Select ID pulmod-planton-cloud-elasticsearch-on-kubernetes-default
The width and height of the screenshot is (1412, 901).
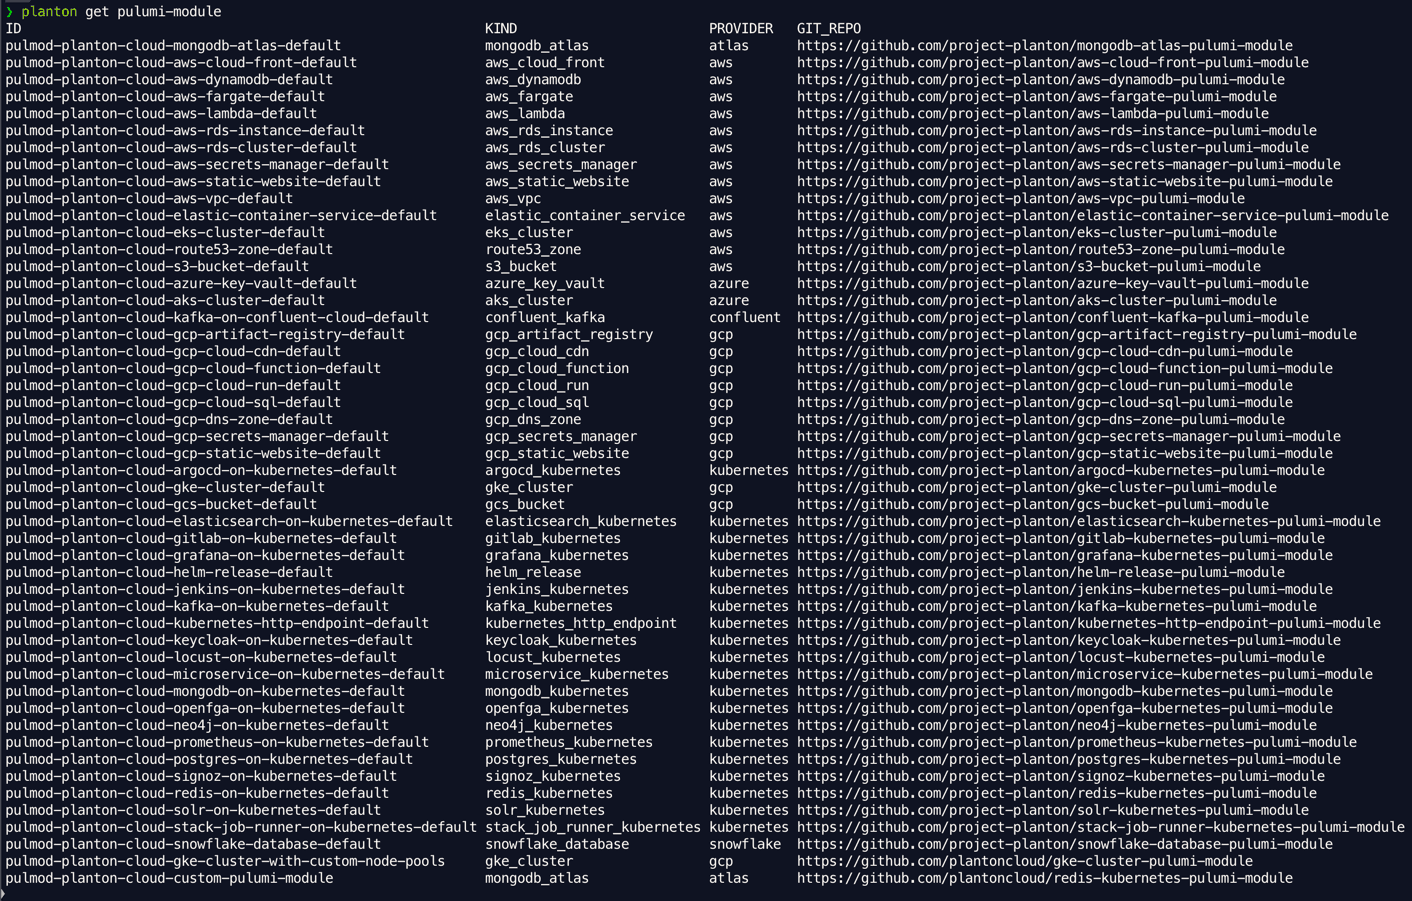(x=229, y=521)
